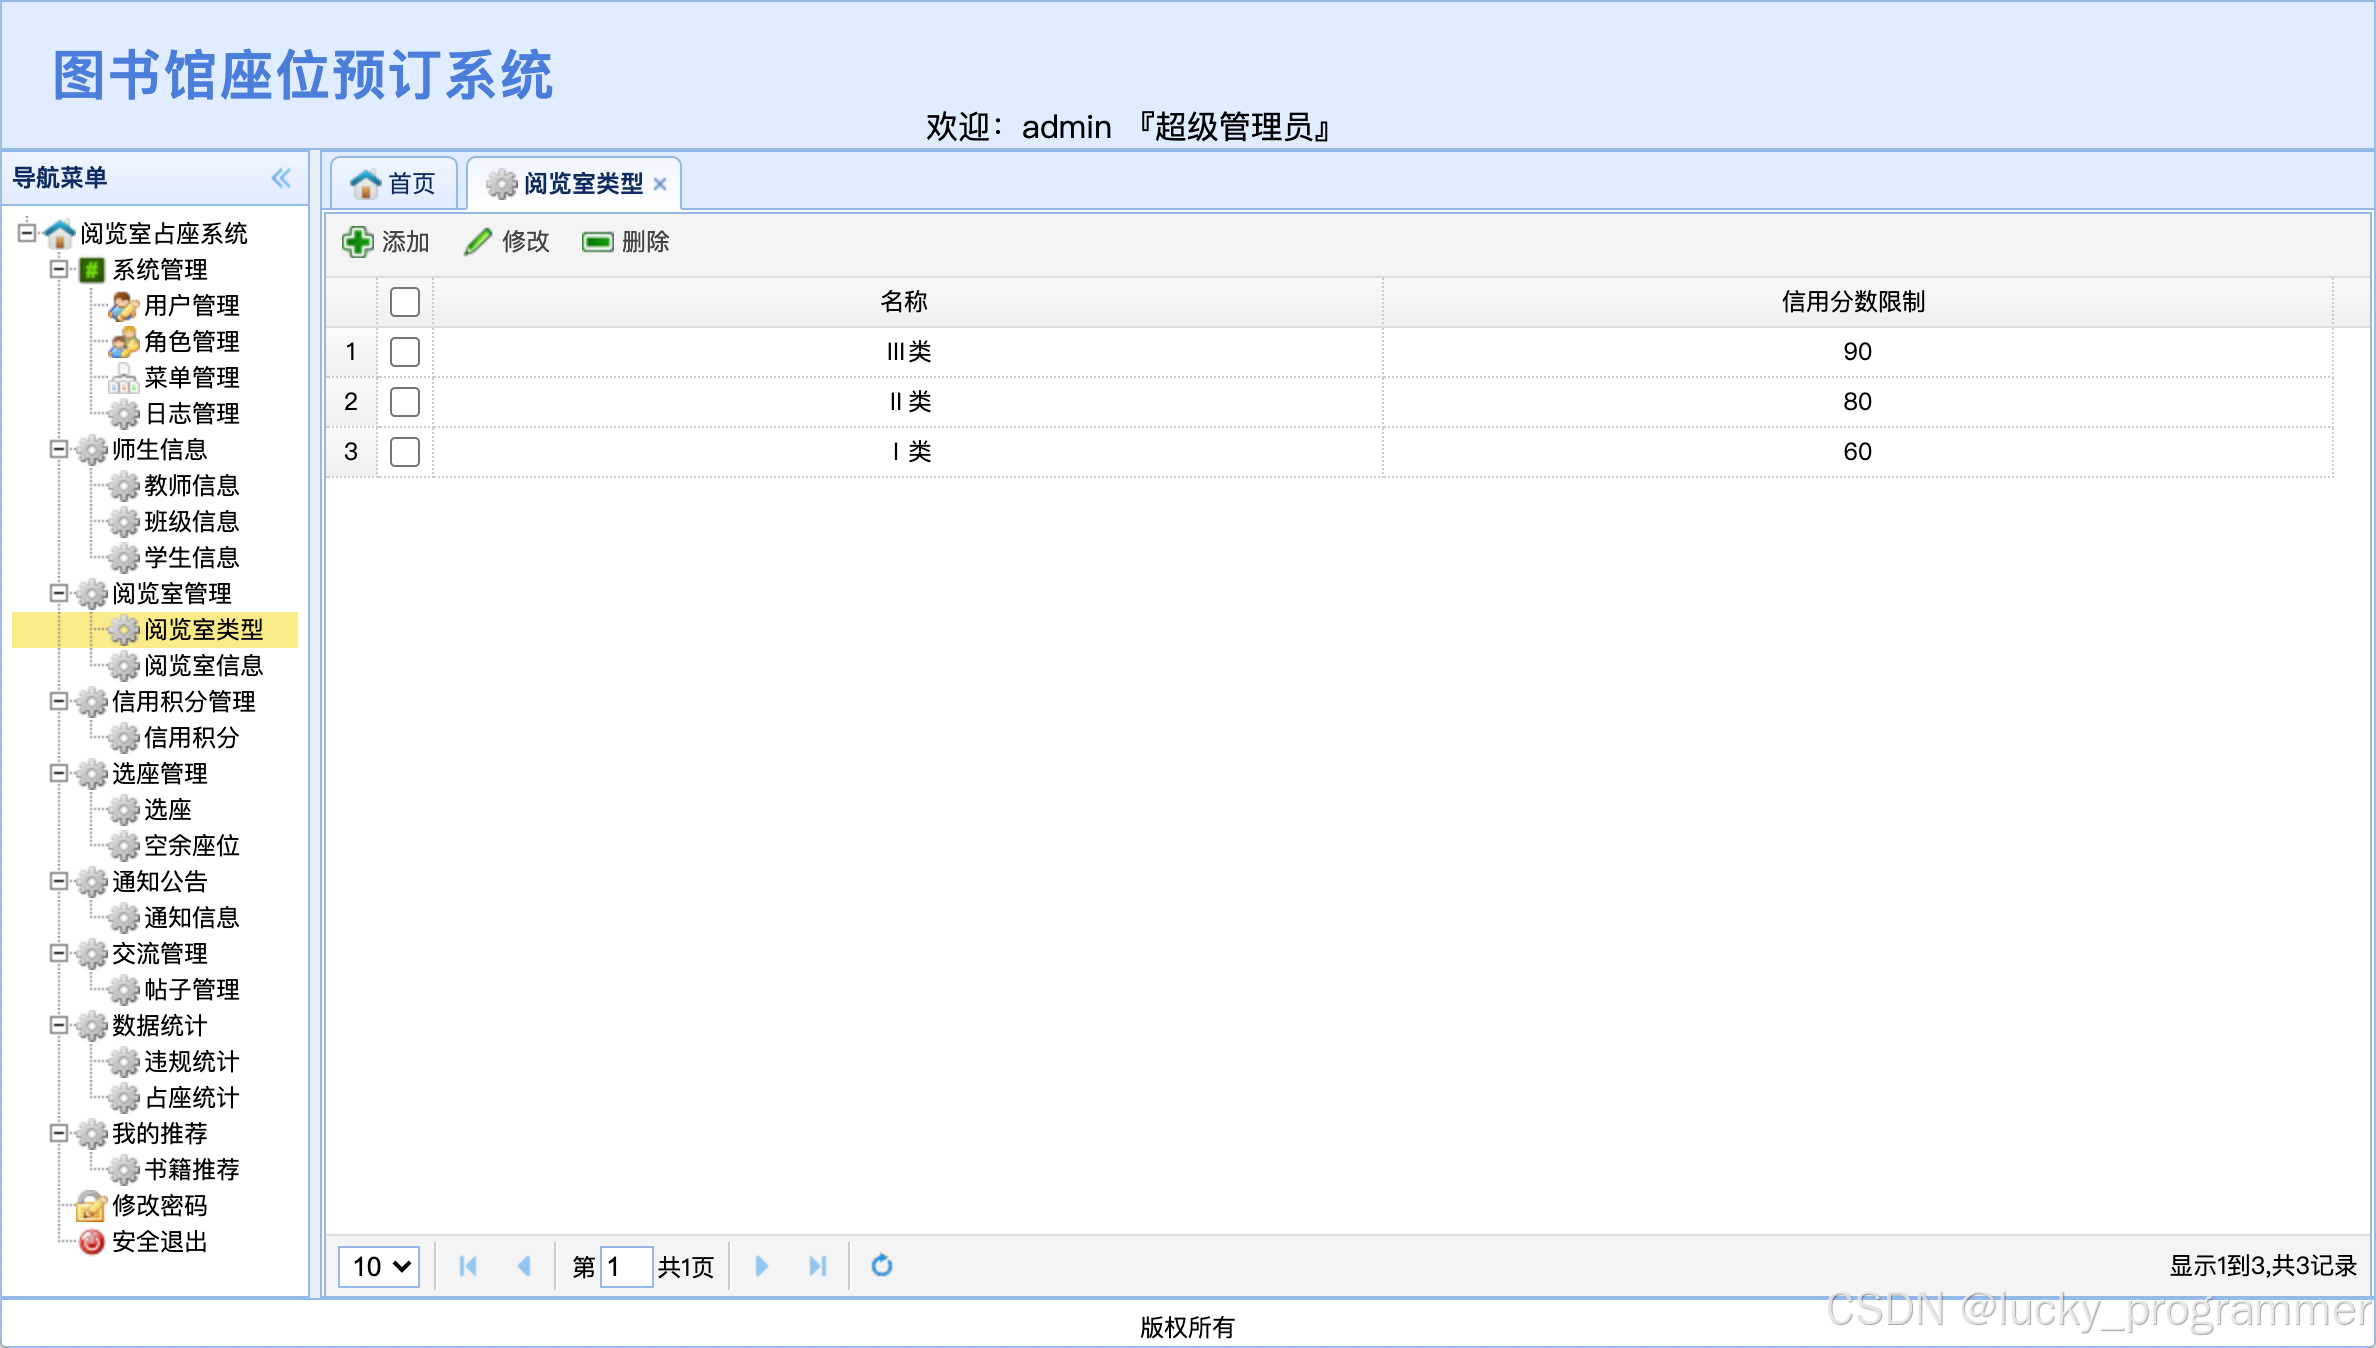The image size is (2376, 1348).
Task: Open 用户管理 in navigation tree
Action: [x=191, y=305]
